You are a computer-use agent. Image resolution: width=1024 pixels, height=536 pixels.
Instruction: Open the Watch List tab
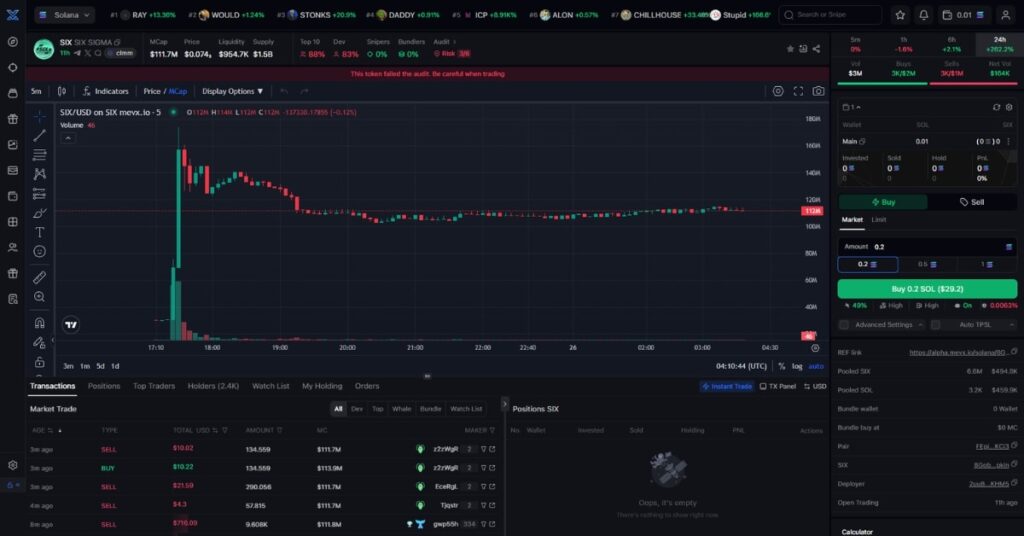[x=270, y=386]
